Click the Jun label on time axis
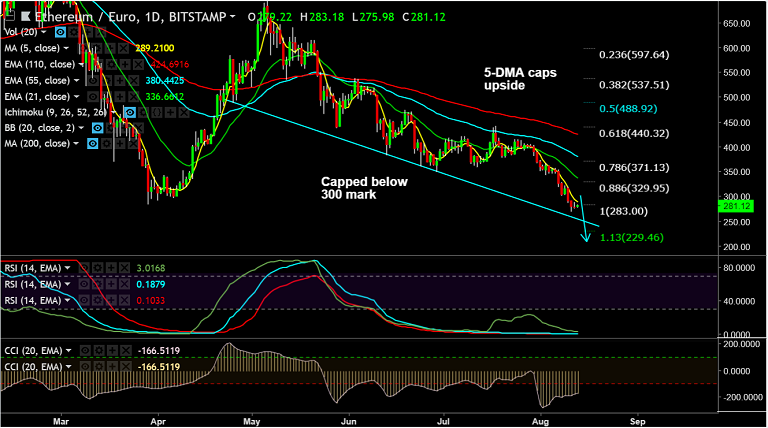The width and height of the screenshot is (768, 428). (x=348, y=421)
